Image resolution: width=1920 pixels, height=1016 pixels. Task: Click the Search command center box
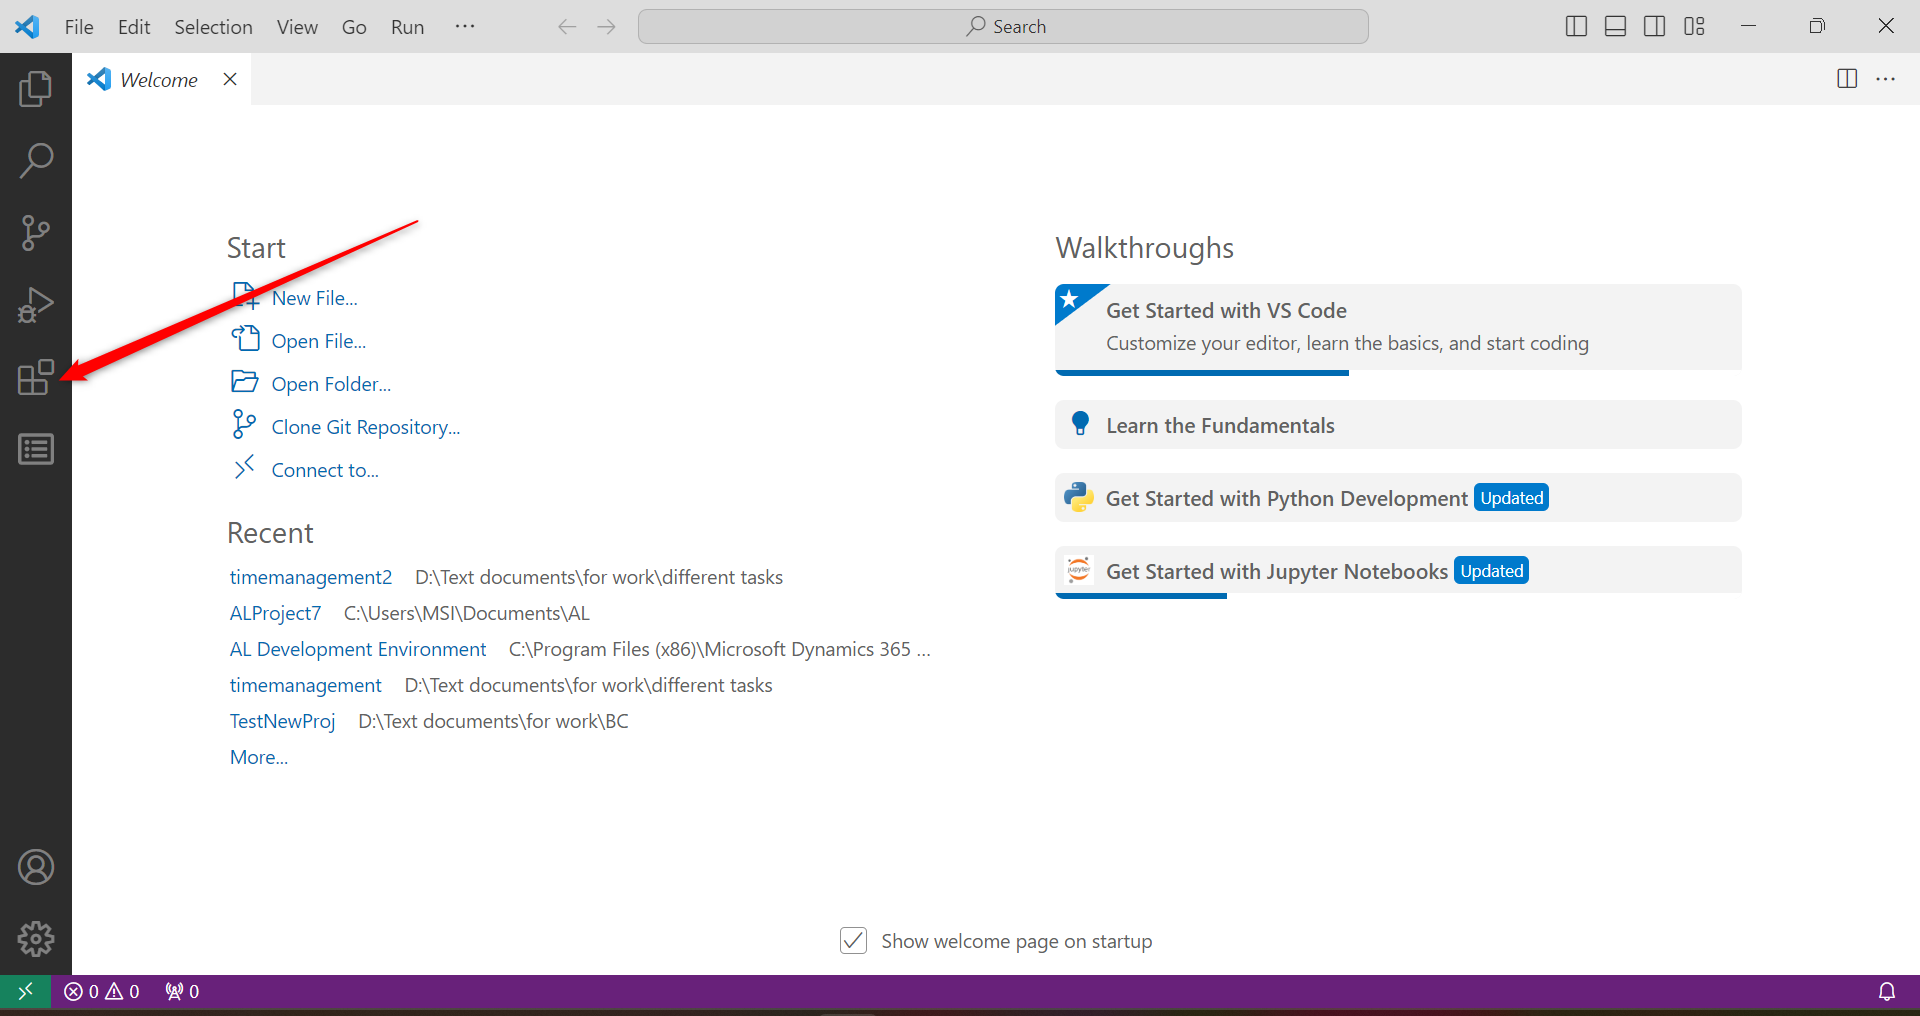pyautogui.click(x=1003, y=27)
